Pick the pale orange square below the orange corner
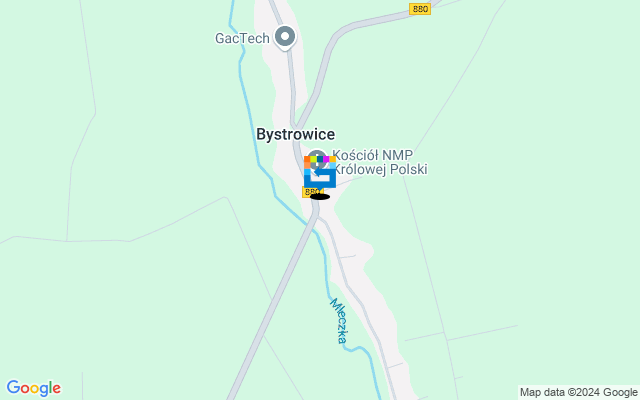The height and width of the screenshot is (400, 640). coord(307,165)
